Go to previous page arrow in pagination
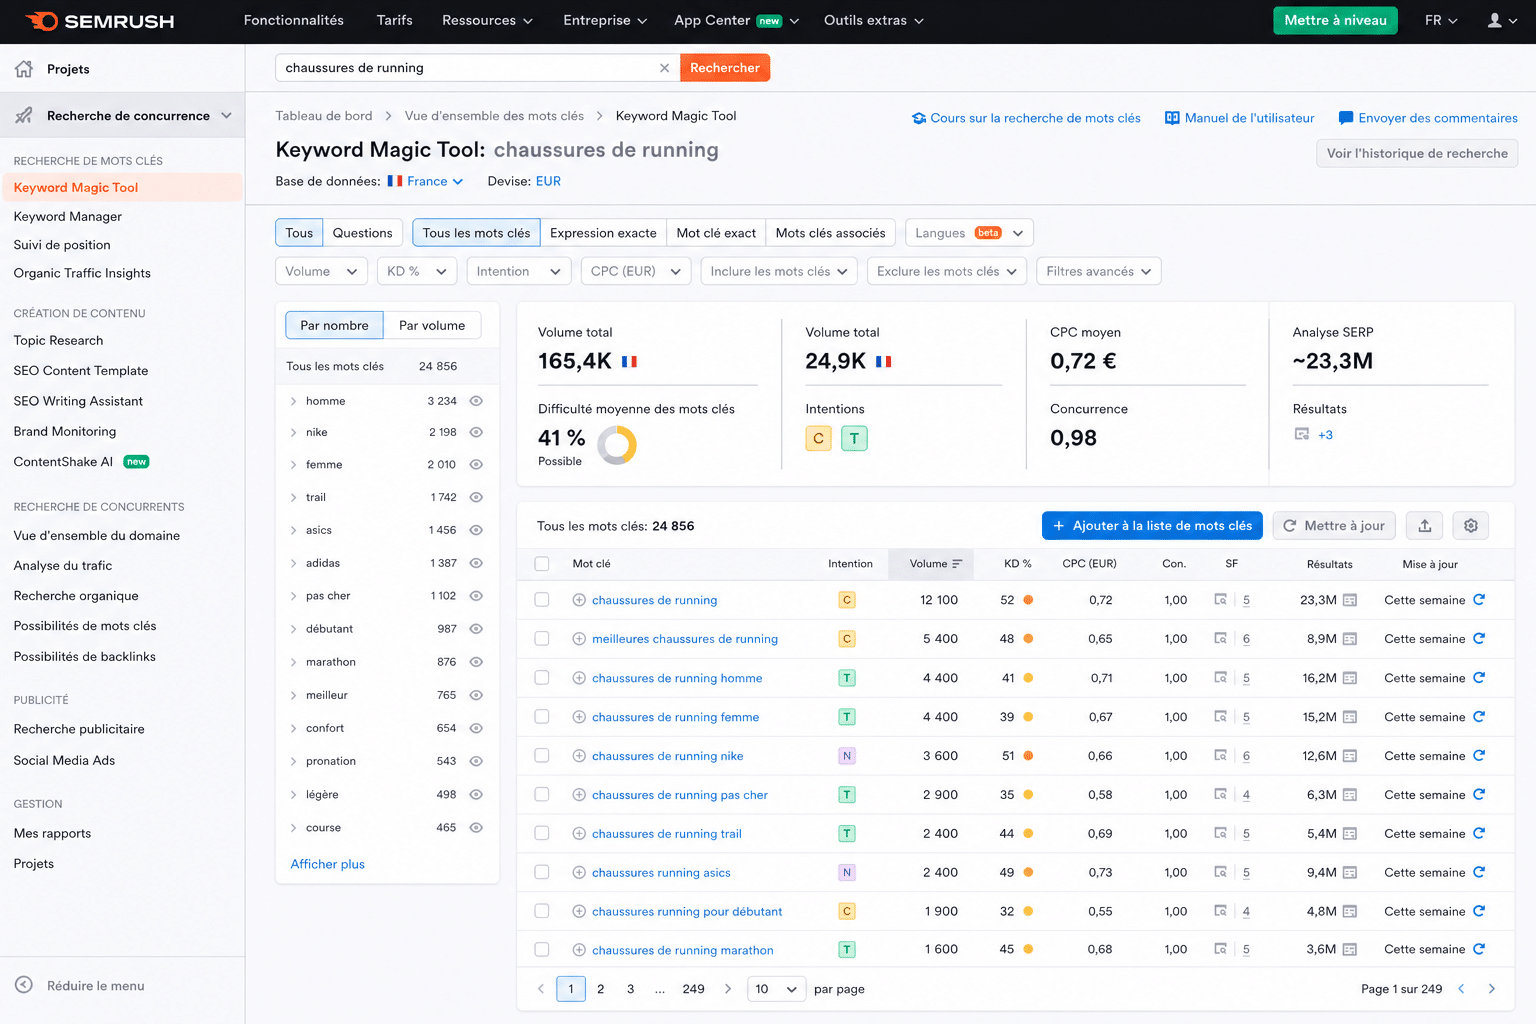This screenshot has width=1536, height=1024. click(x=541, y=989)
